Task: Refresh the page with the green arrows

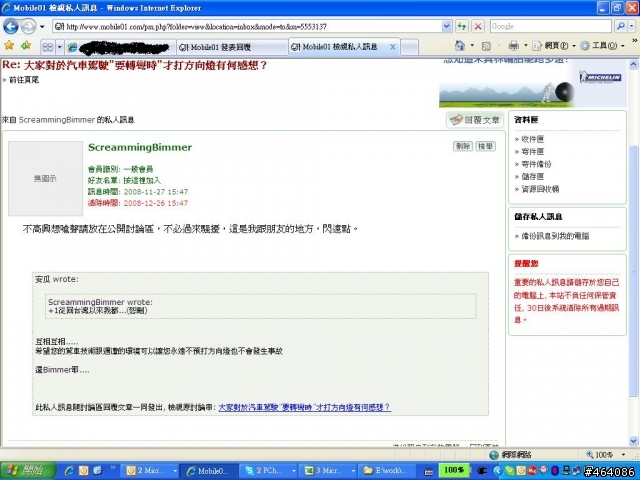Action: [x=462, y=27]
